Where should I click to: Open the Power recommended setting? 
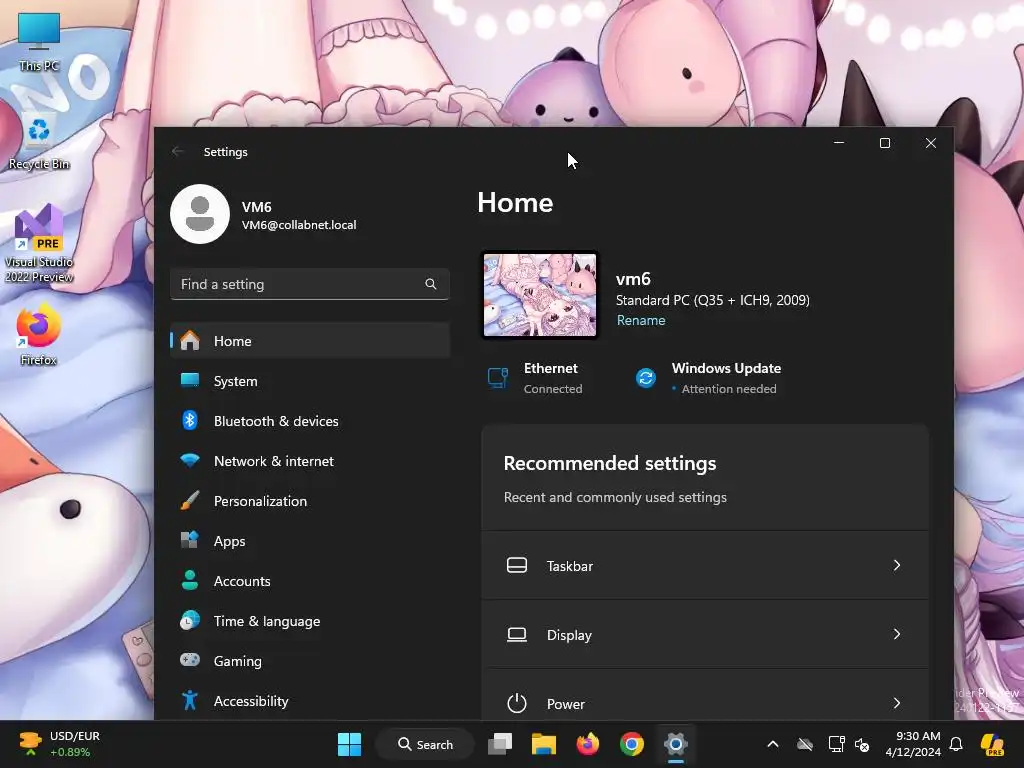[x=705, y=695]
